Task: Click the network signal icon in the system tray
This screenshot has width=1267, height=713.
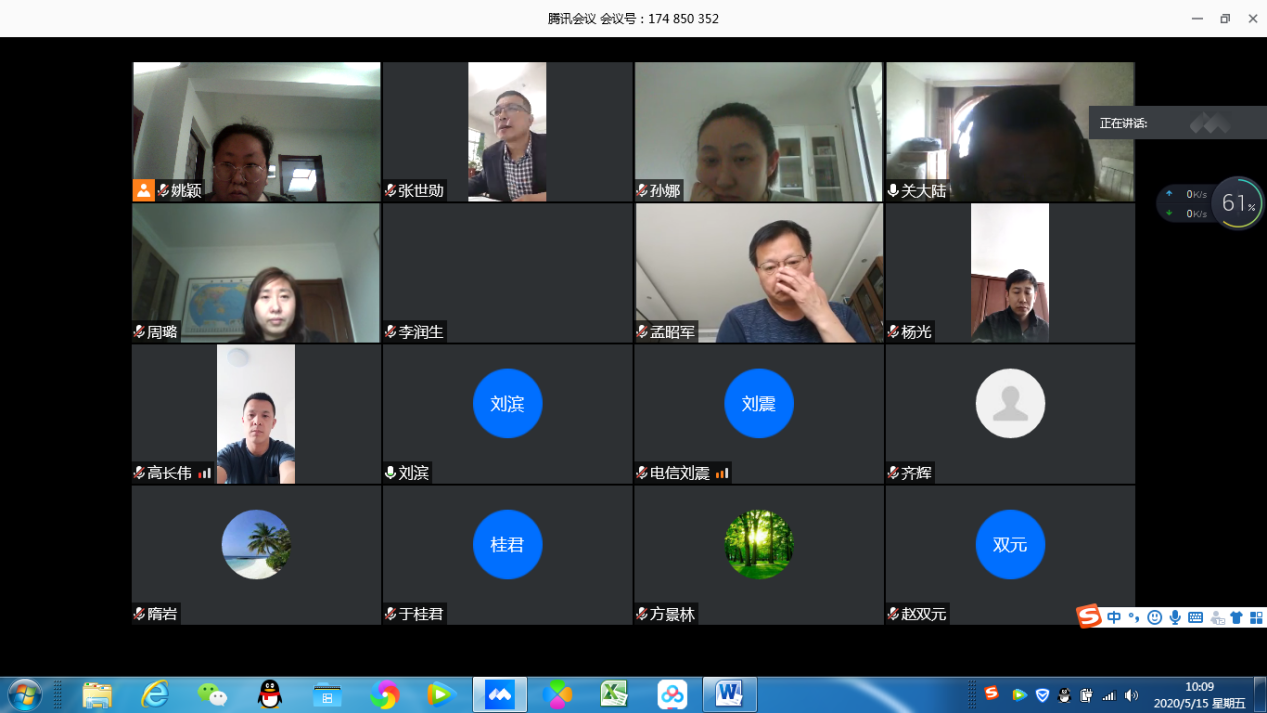Action: (1109, 695)
